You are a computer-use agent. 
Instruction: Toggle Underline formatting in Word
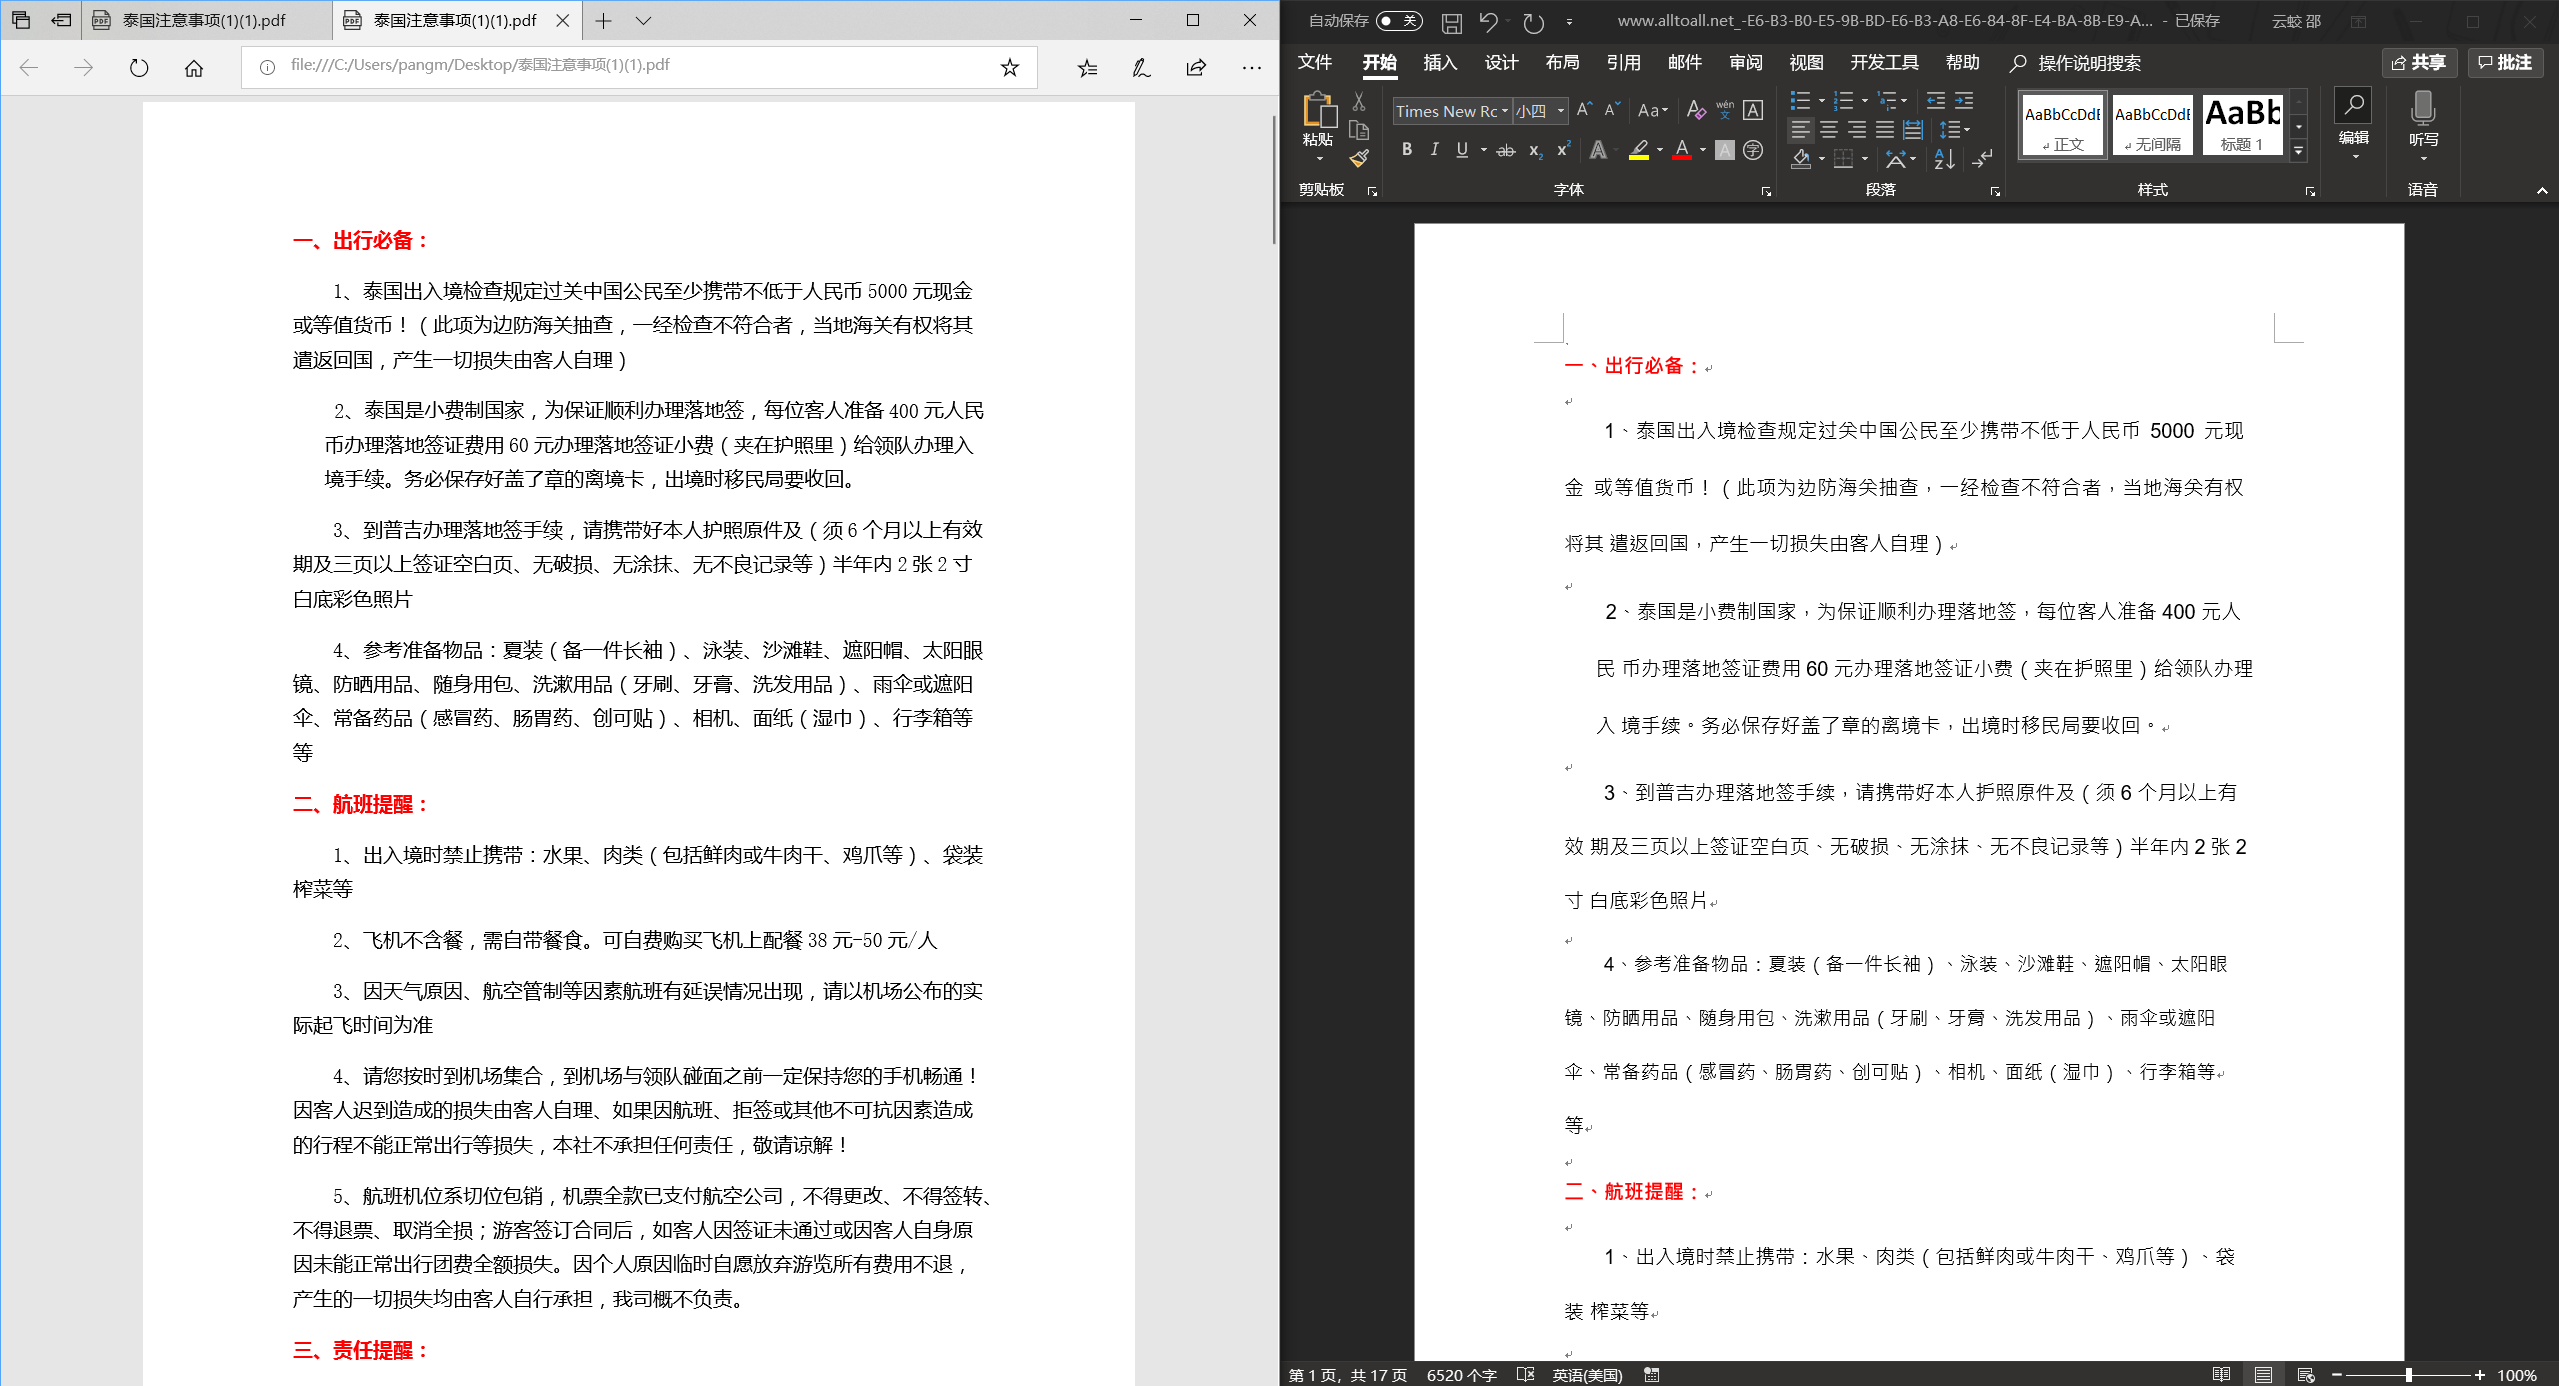pos(1462,150)
